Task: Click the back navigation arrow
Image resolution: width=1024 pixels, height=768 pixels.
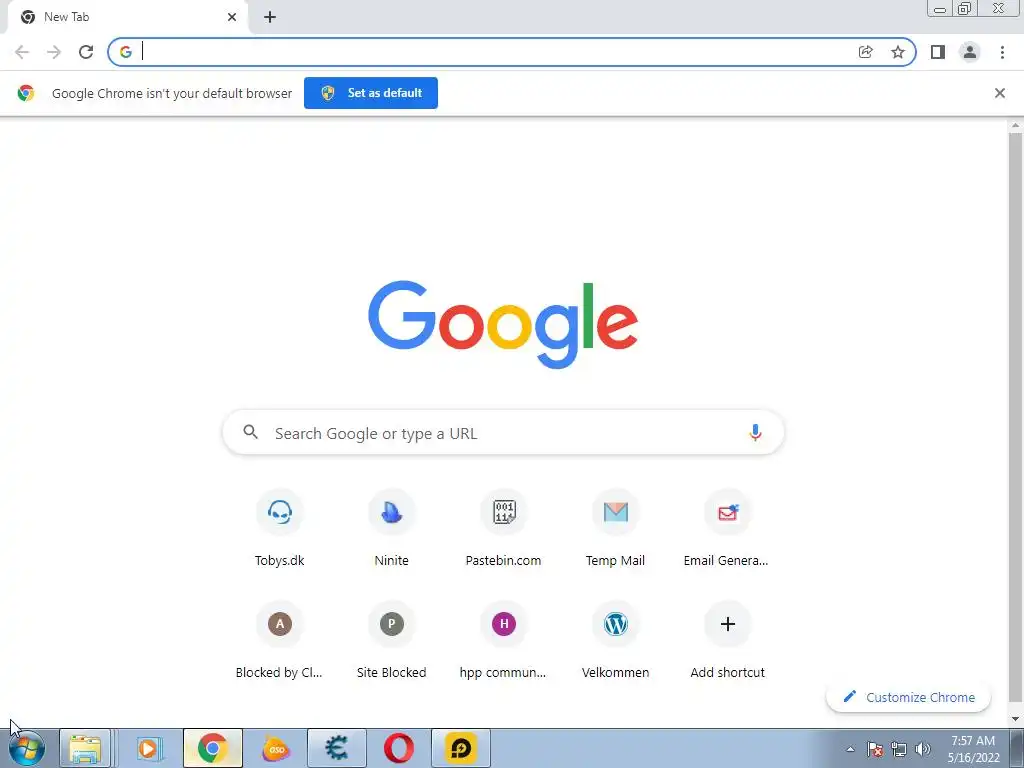Action: [x=22, y=52]
